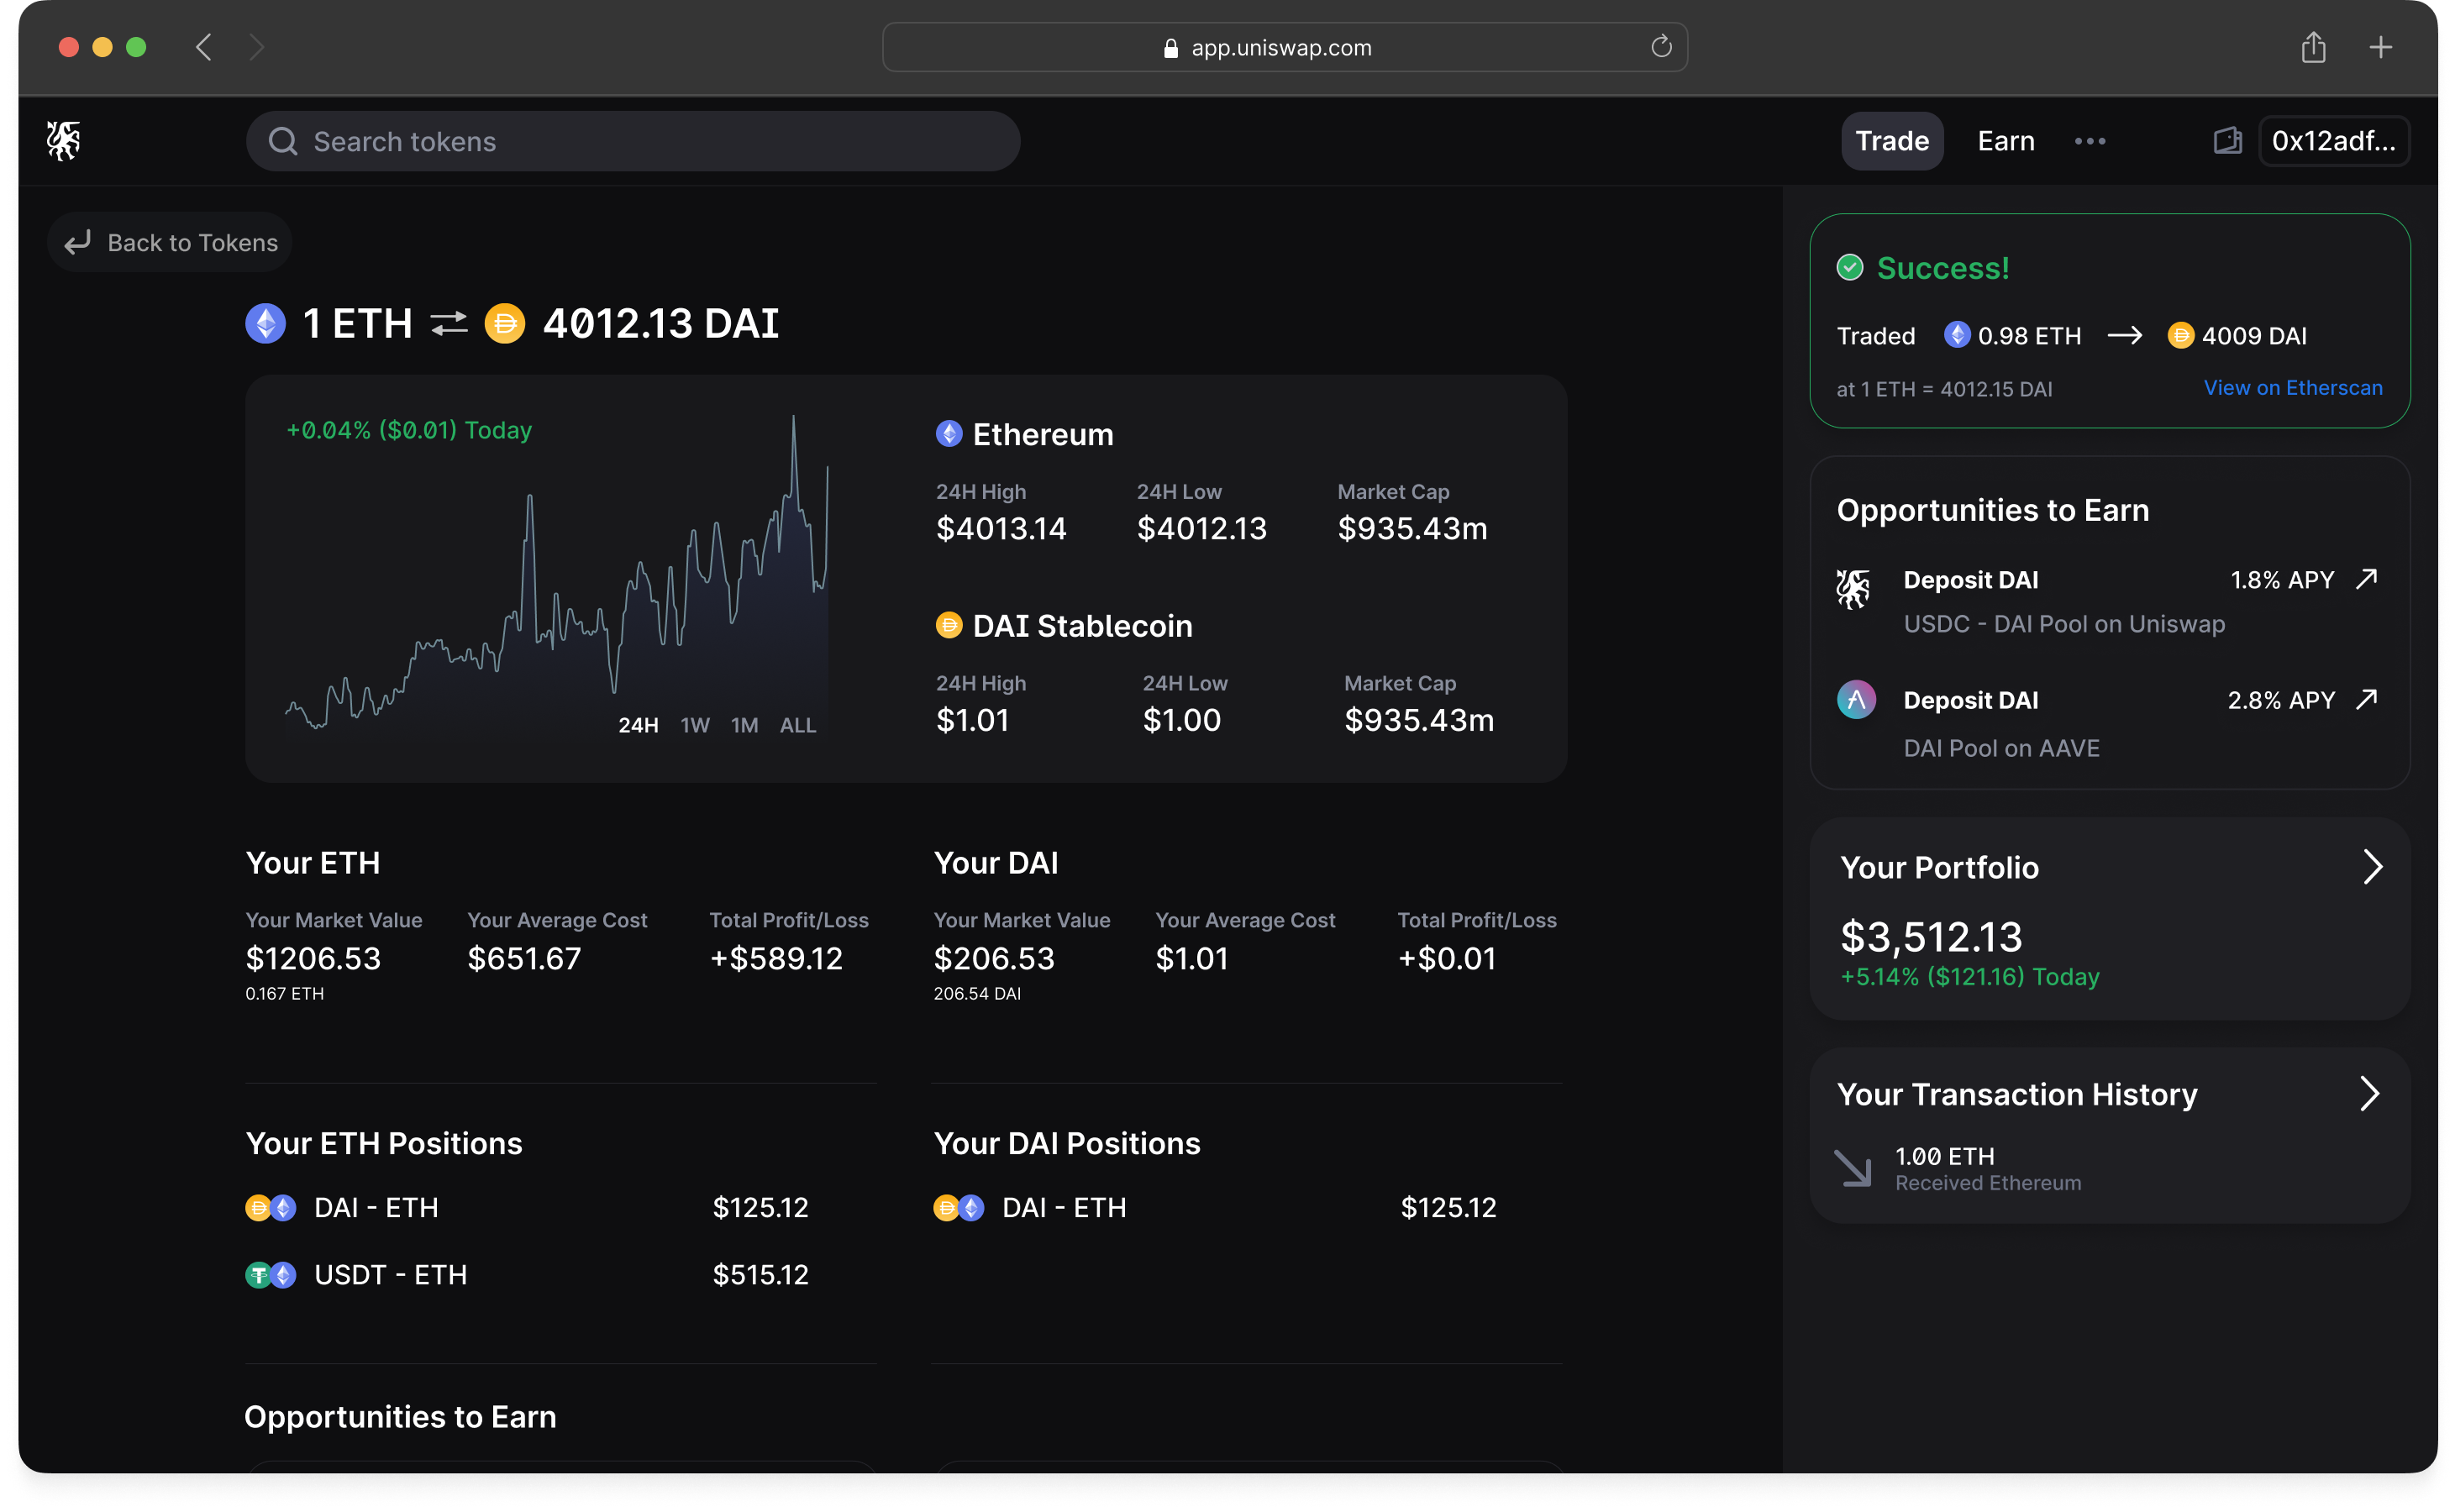Screen dimensions: 2455x1512
Task: Open arrow for 2.8% APY deposit
Action: 2367,700
